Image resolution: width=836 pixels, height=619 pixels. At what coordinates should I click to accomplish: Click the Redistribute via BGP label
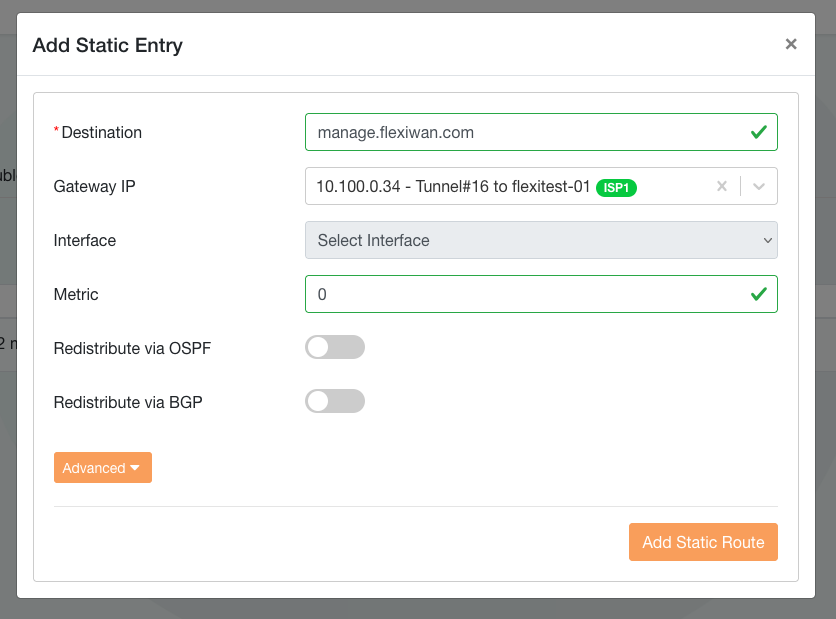pyautogui.click(x=128, y=402)
